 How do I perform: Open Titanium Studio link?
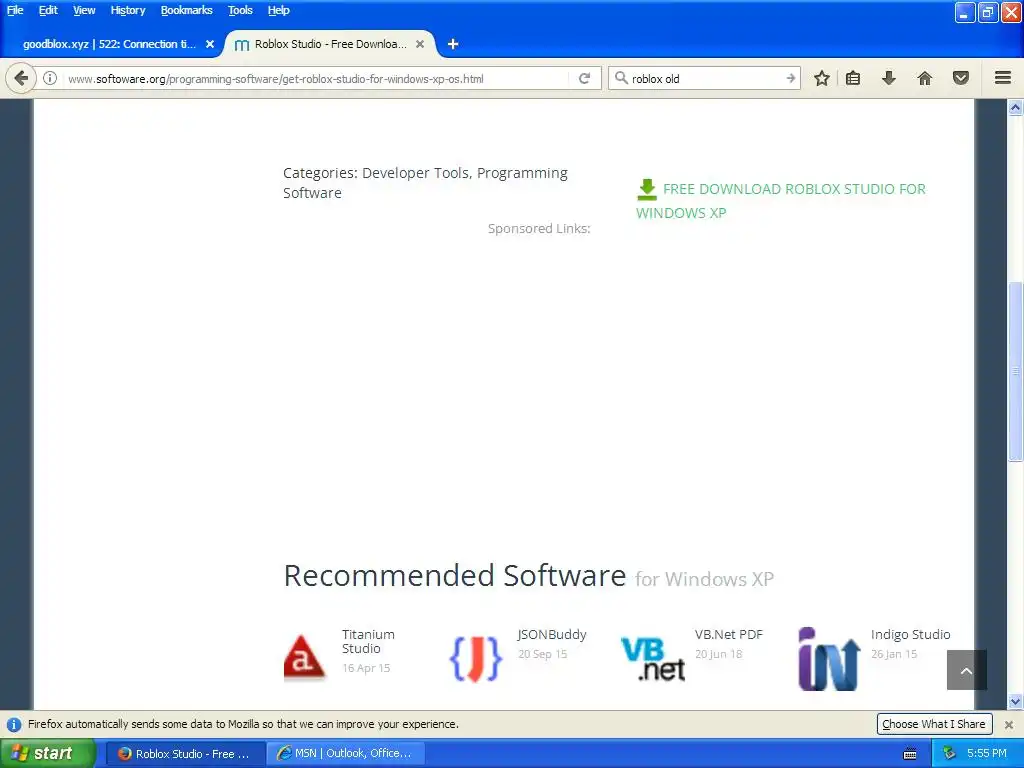[368, 641]
